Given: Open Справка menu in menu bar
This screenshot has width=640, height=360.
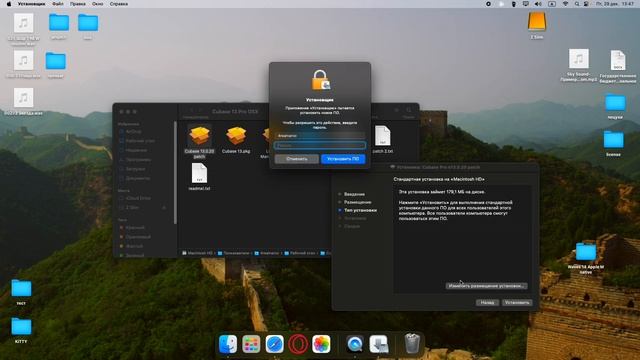Looking at the screenshot, I should coord(119,4).
